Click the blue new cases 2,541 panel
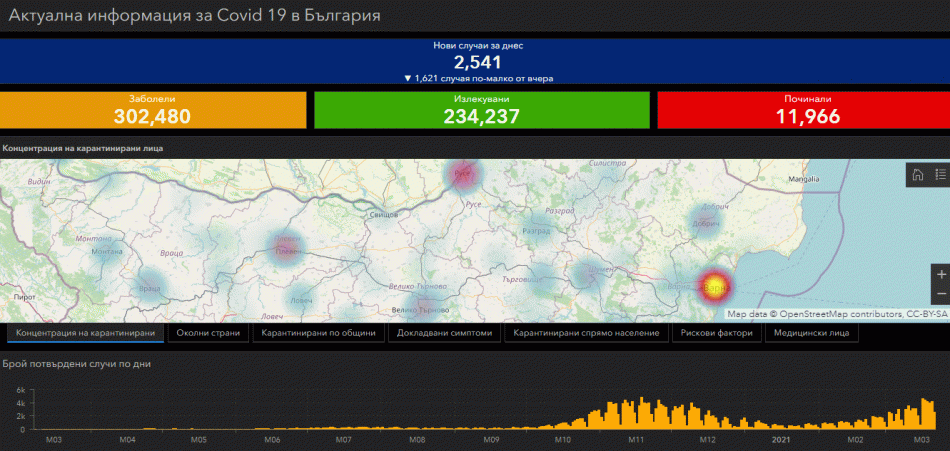This screenshot has width=950, height=451. [x=475, y=62]
